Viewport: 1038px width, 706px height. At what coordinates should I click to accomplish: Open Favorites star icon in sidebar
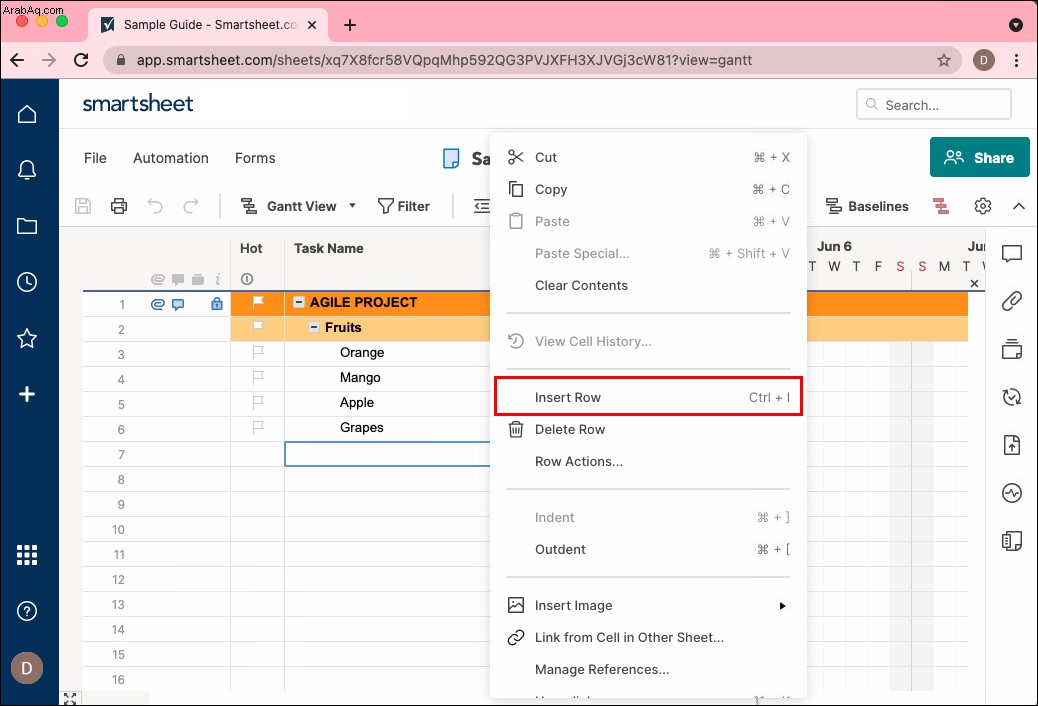[26, 338]
